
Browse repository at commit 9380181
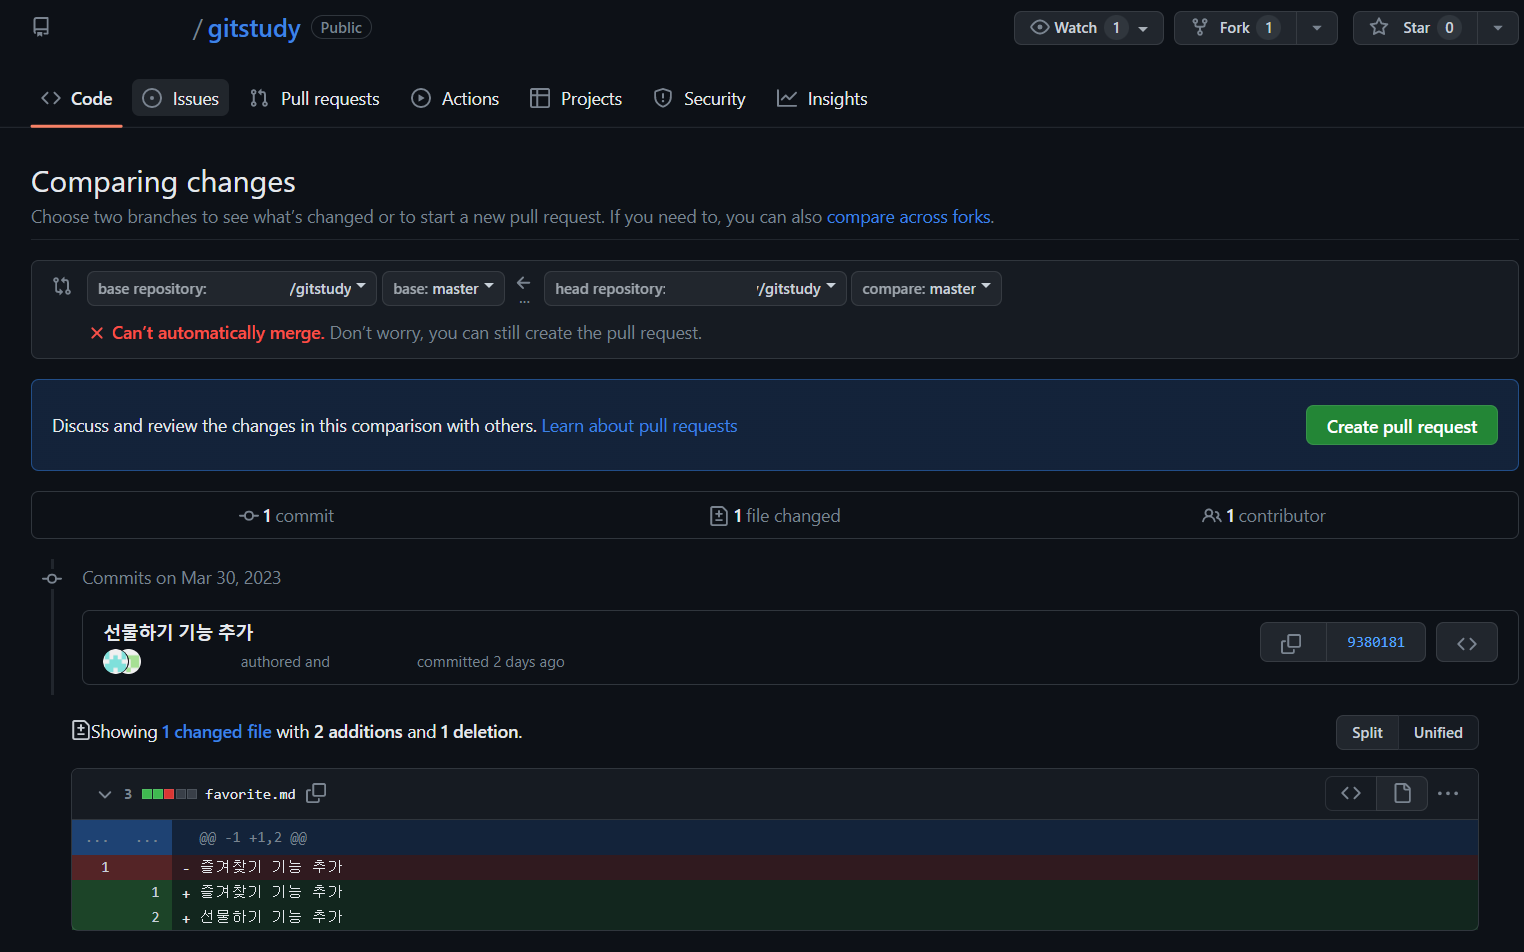point(1466,642)
